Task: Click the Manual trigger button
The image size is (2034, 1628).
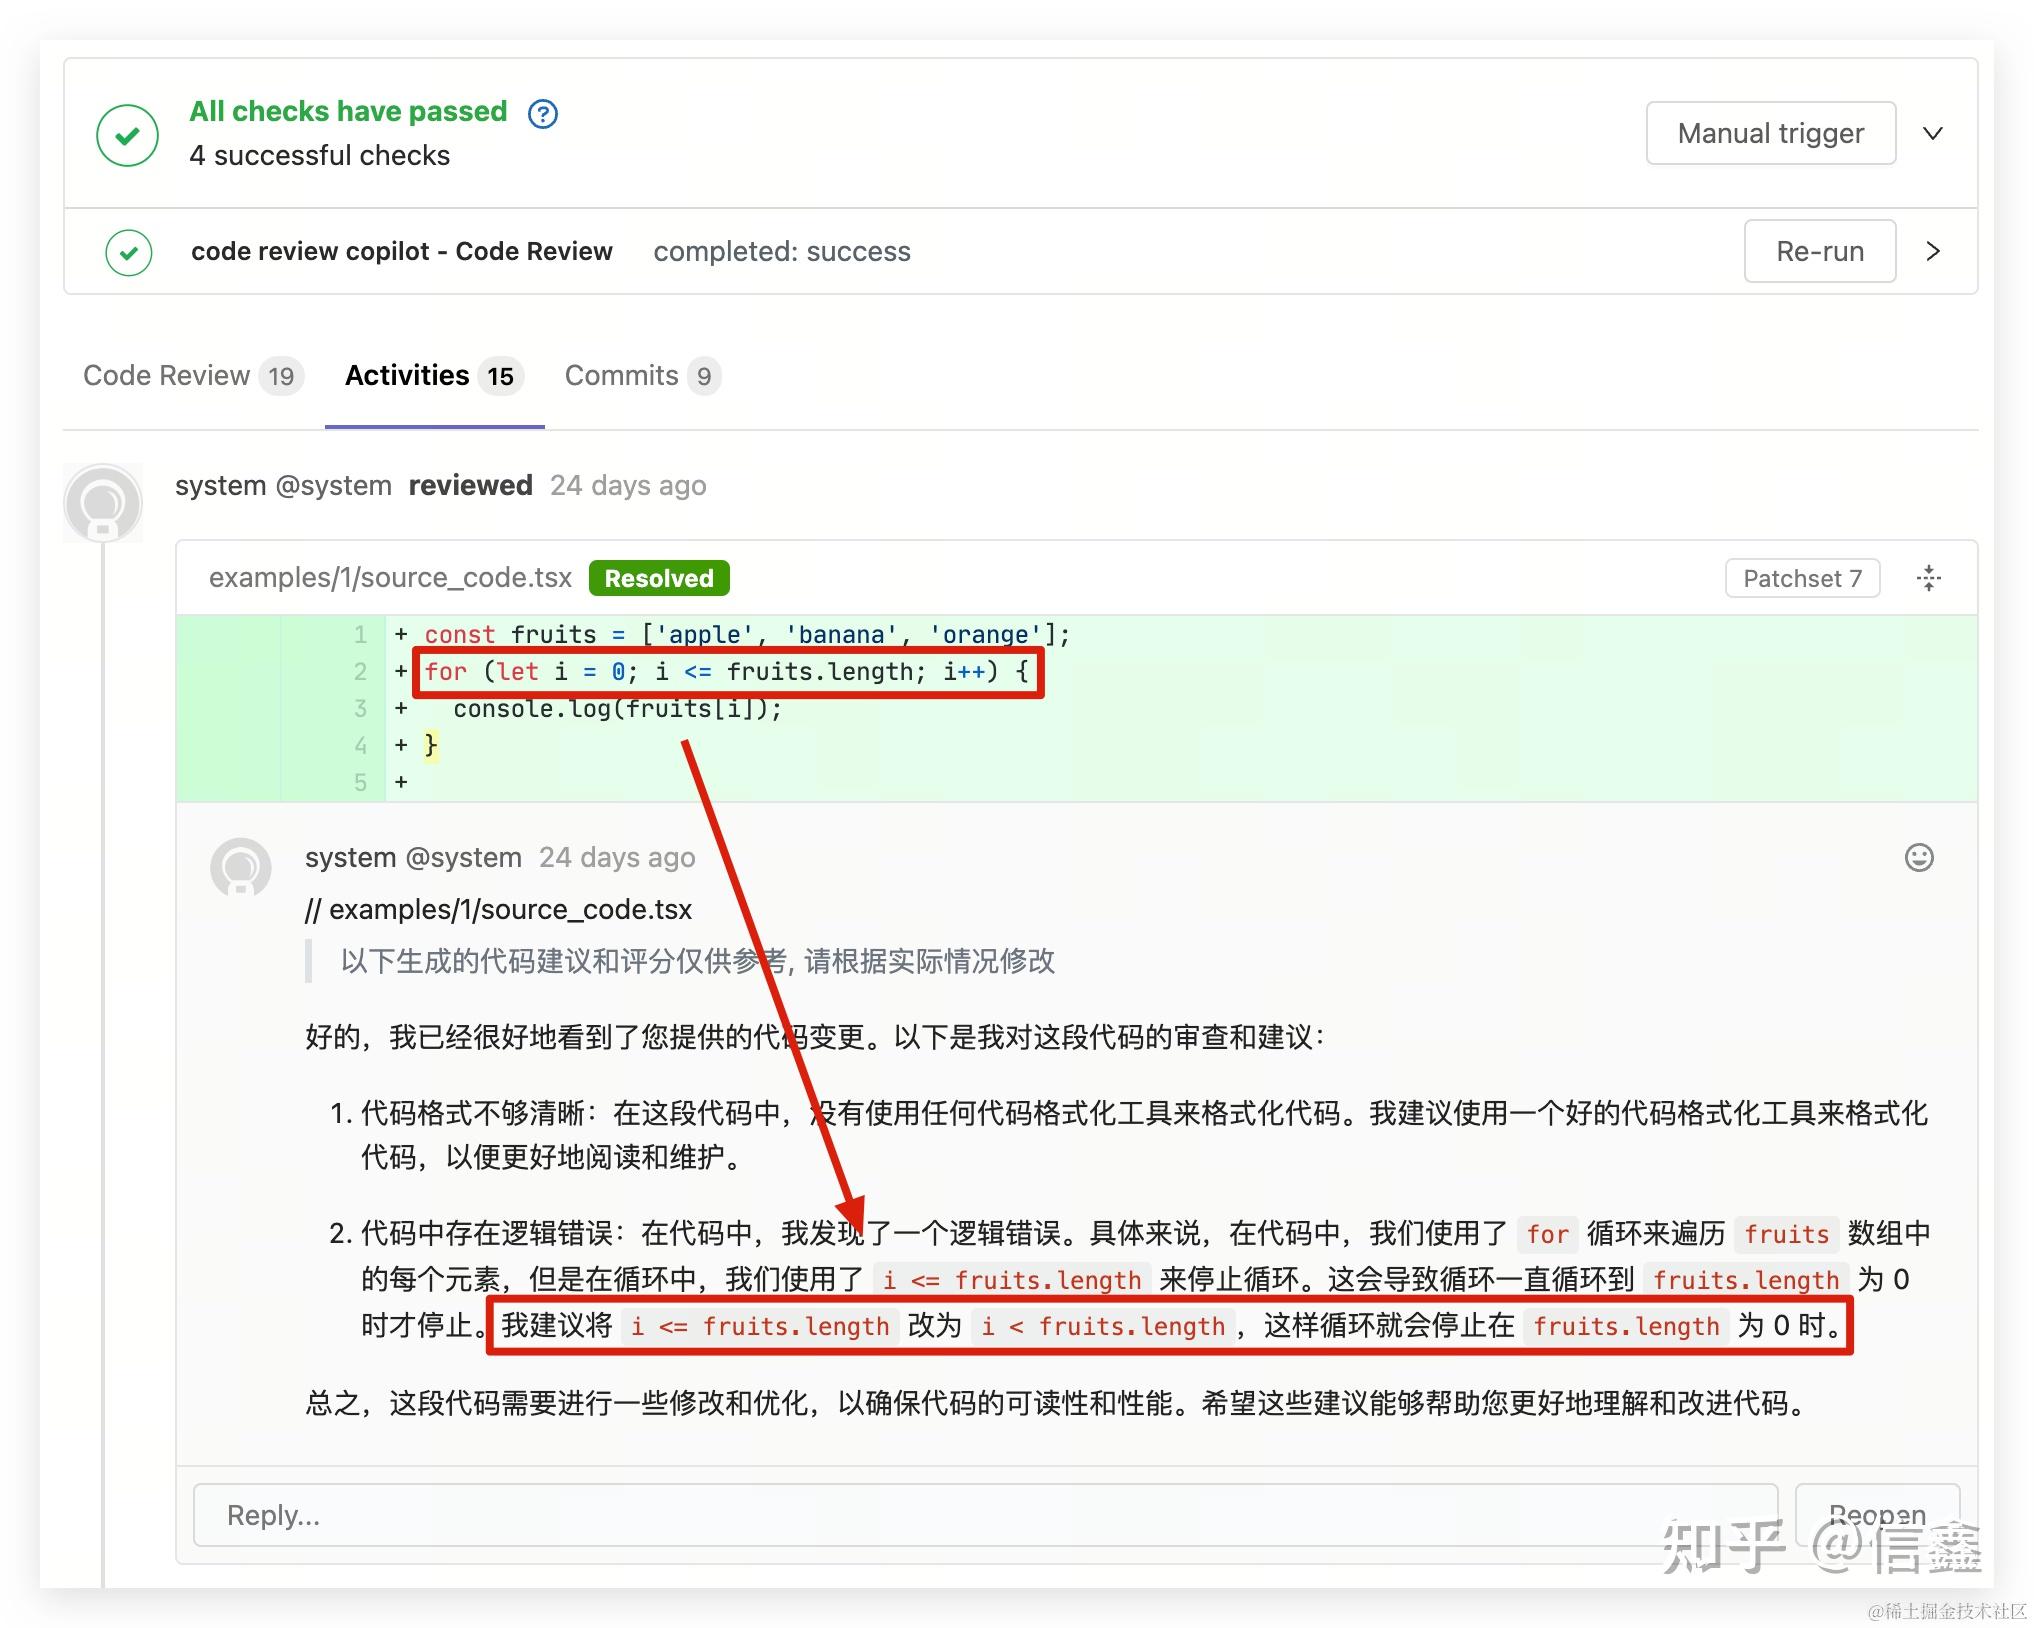Action: pyautogui.click(x=1770, y=133)
